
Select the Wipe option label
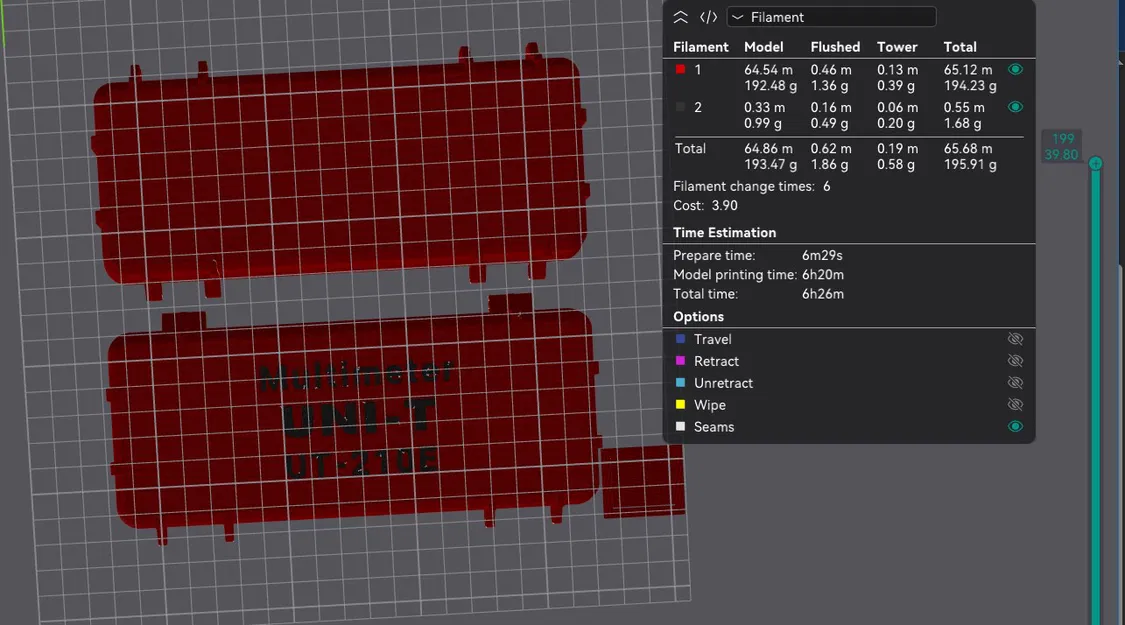click(x=710, y=405)
